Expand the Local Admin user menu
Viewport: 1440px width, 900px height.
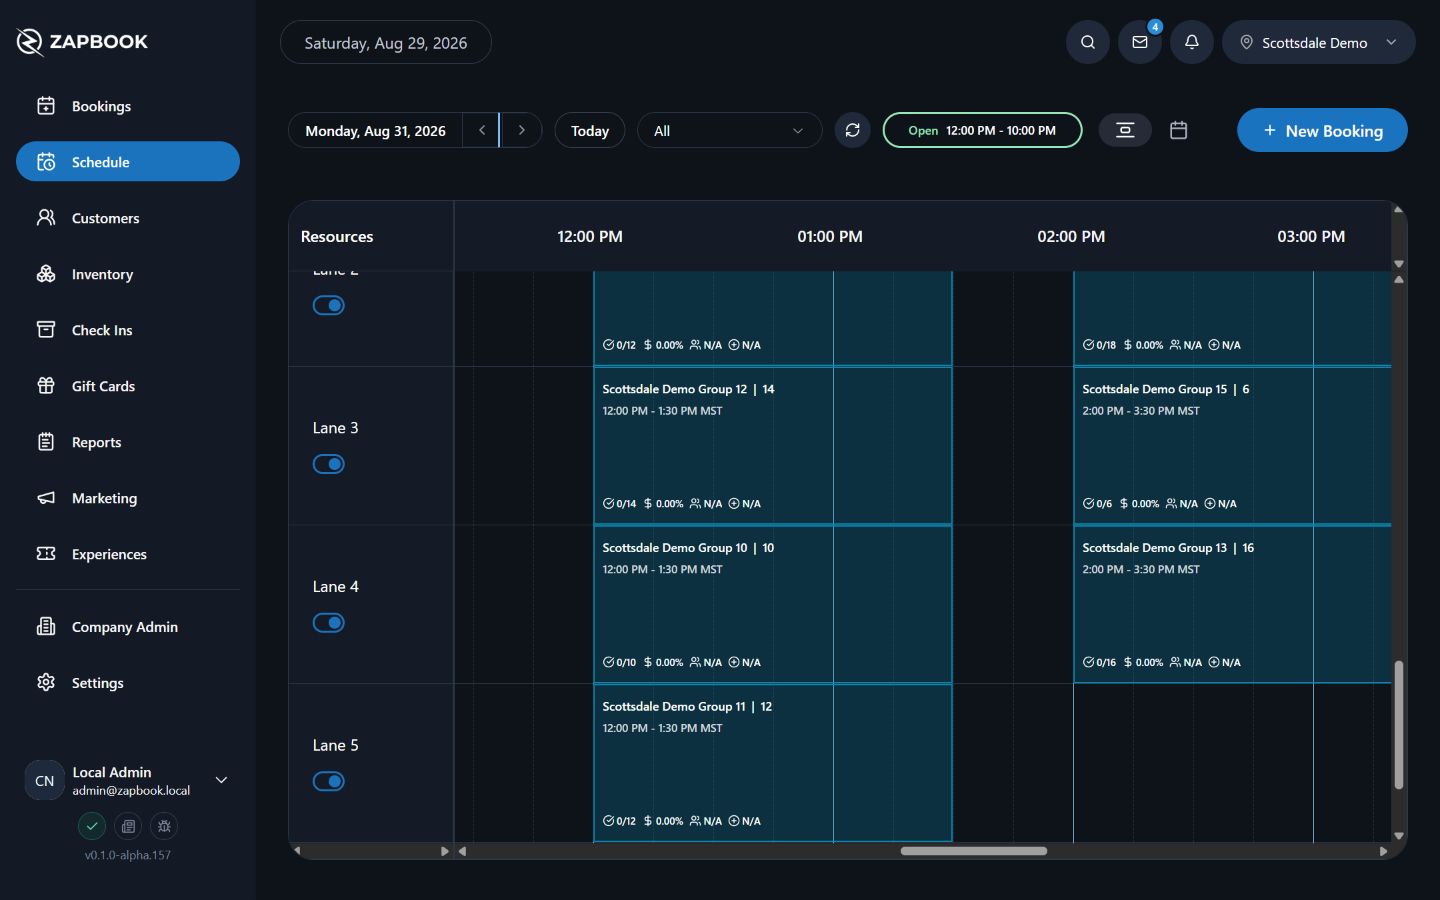(x=222, y=780)
